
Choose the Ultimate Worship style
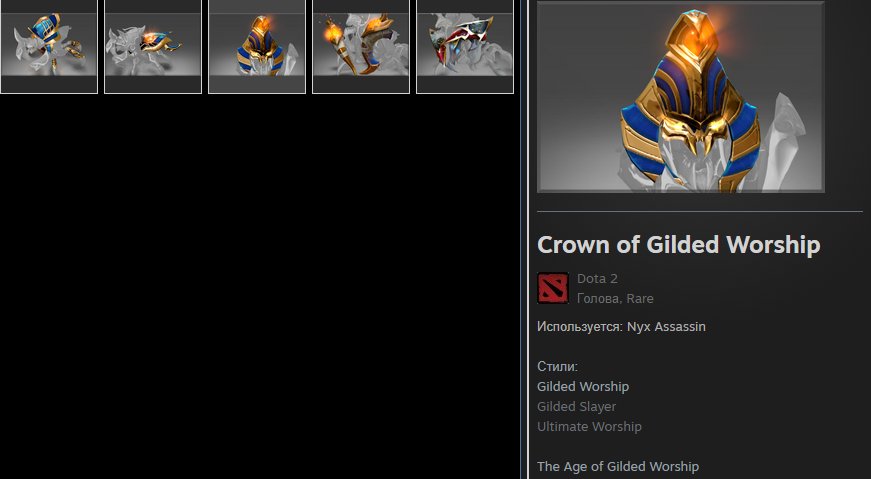coord(589,427)
